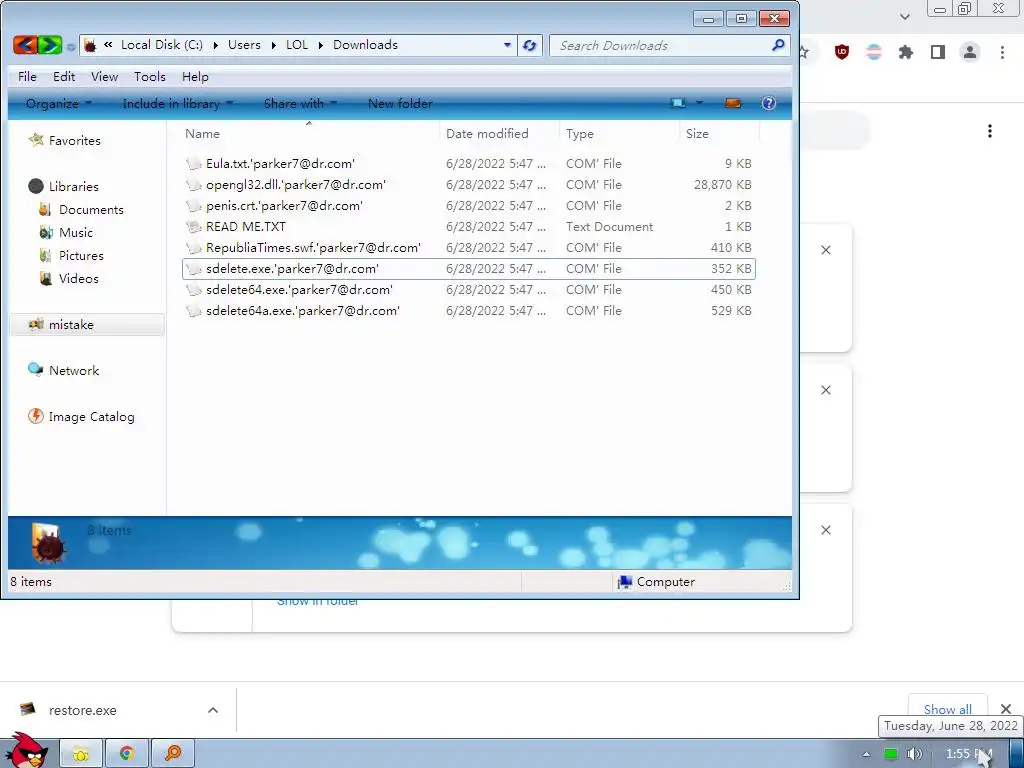1024x768 pixels.
Task: Click the search magnifier icon in Explorer
Action: [777, 45]
